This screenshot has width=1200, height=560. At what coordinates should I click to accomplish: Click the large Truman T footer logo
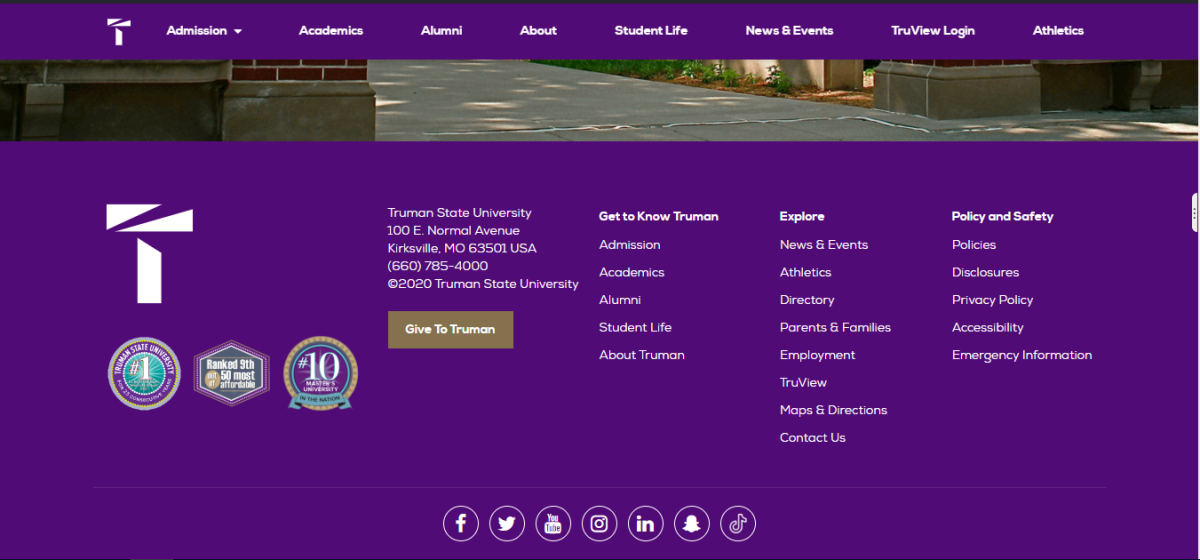[x=150, y=254]
